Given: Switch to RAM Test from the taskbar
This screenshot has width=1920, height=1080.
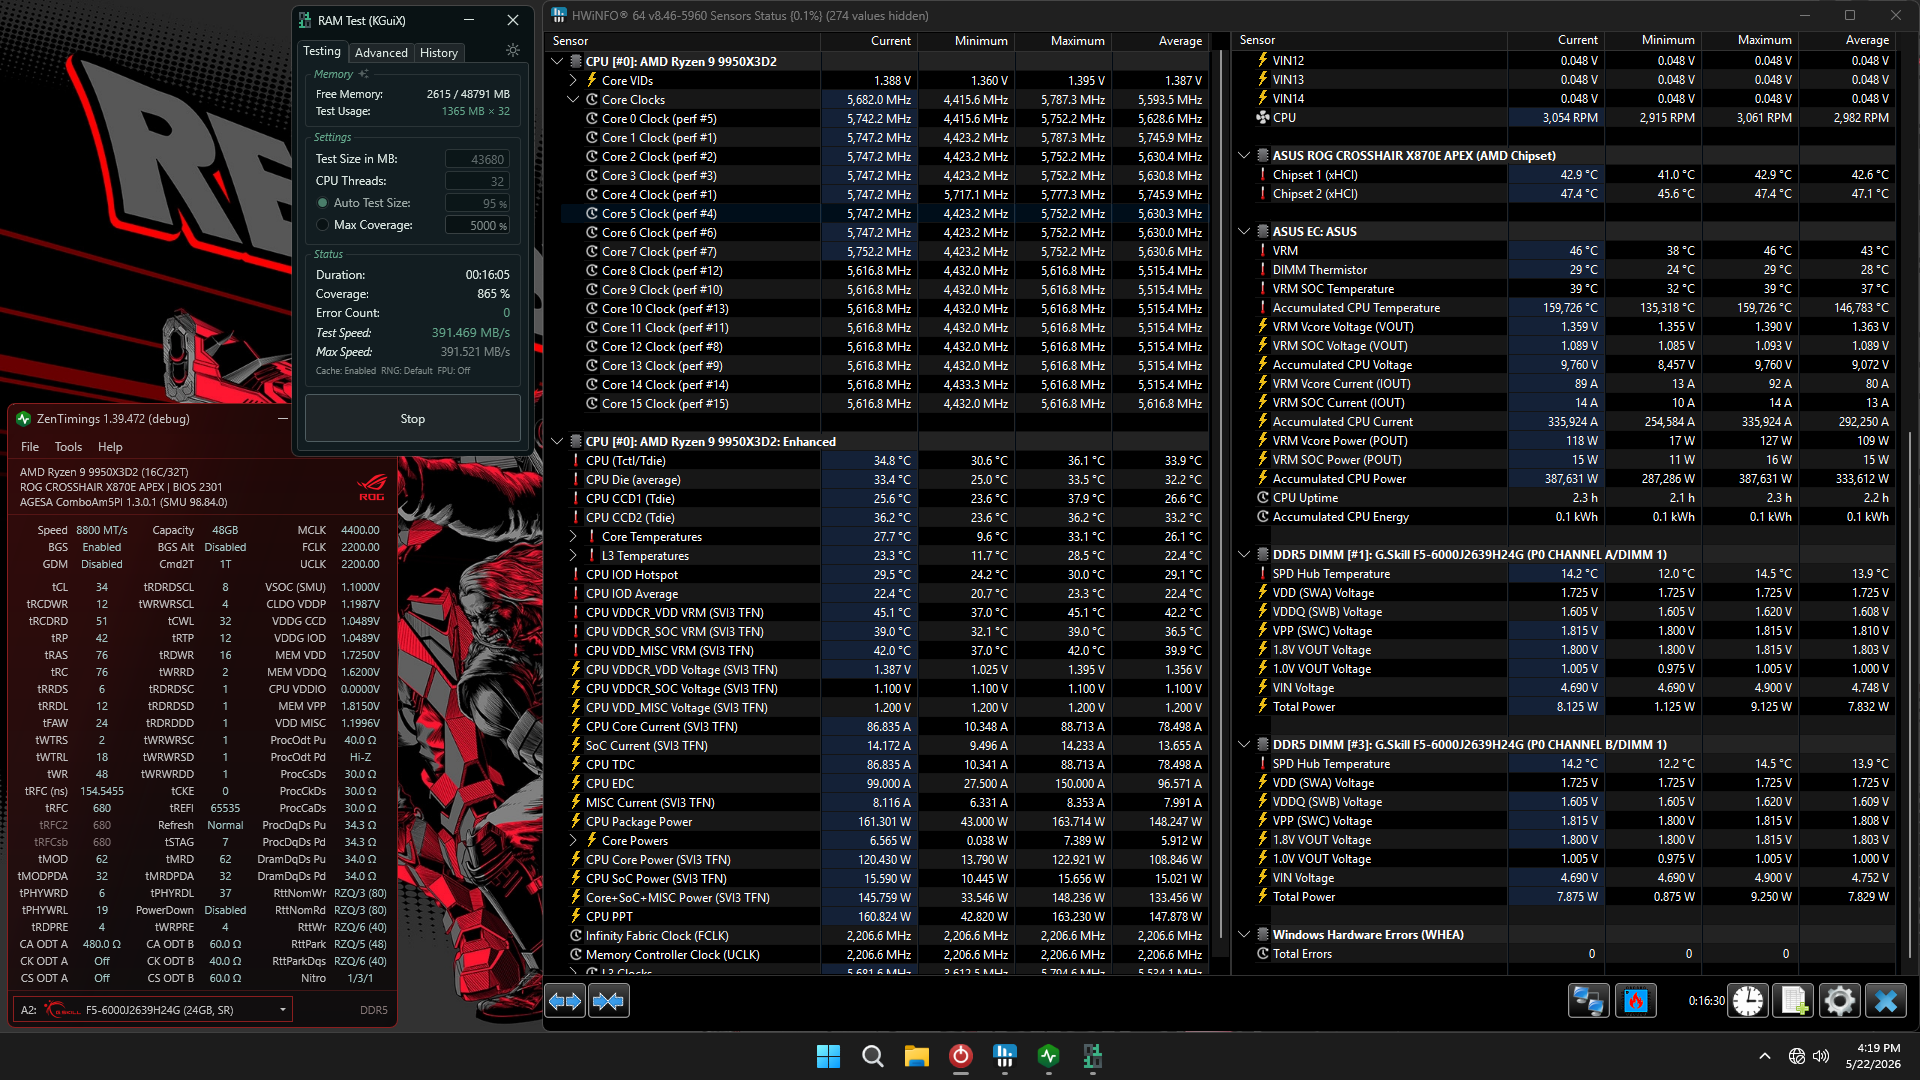Looking at the screenshot, I should (1092, 1056).
